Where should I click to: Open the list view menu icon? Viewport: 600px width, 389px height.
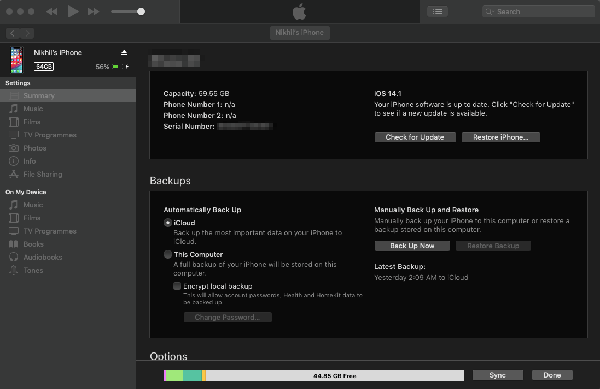tap(437, 11)
